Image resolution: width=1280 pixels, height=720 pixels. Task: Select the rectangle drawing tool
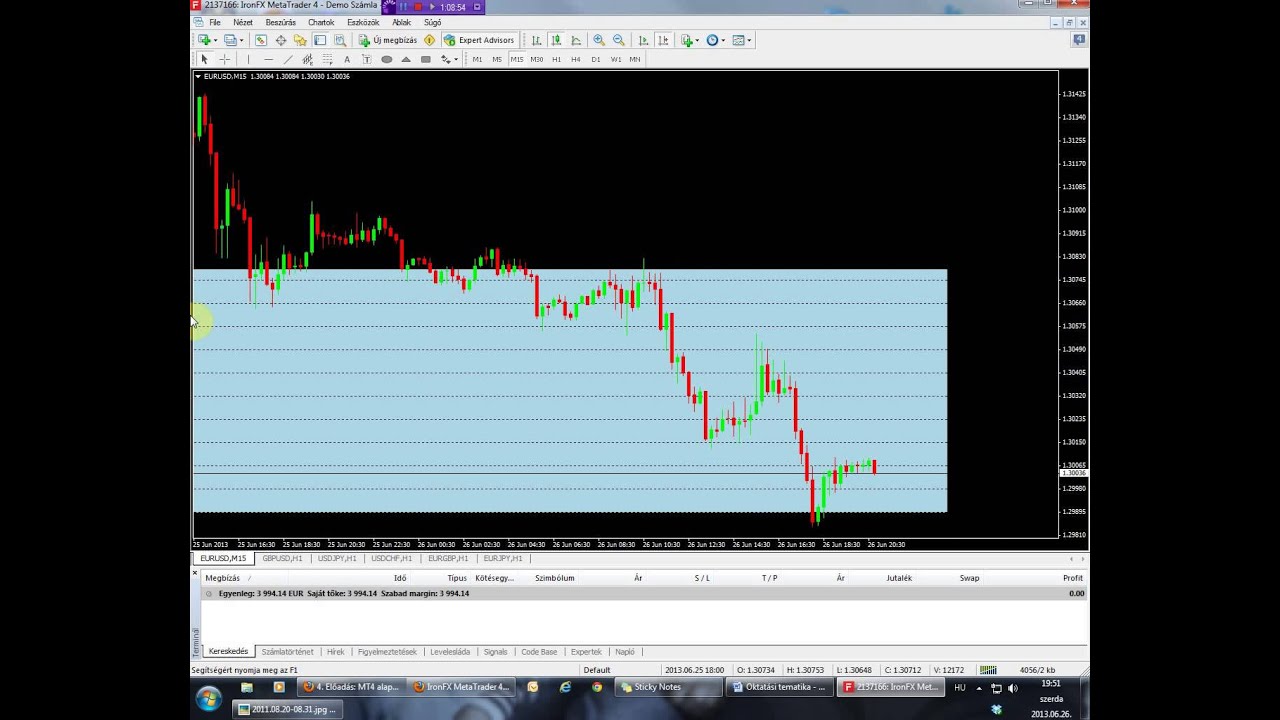pos(426,59)
